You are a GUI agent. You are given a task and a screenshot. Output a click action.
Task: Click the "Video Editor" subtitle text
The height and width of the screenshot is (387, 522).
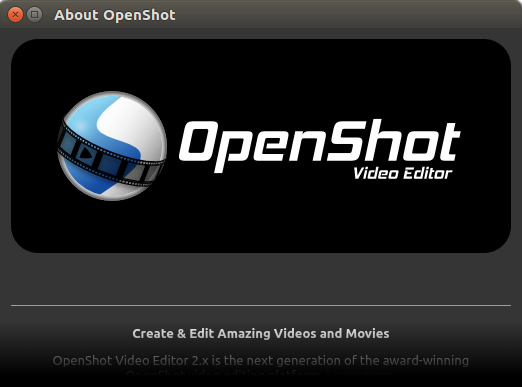402,173
